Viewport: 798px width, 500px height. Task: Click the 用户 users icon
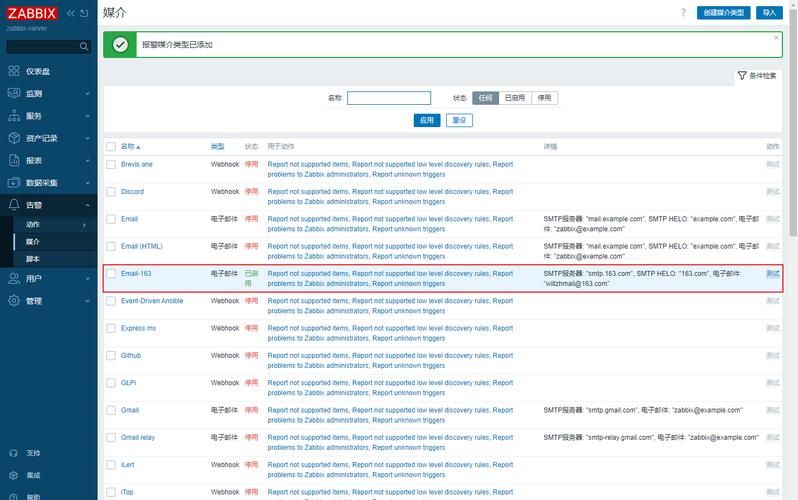coord(14,279)
